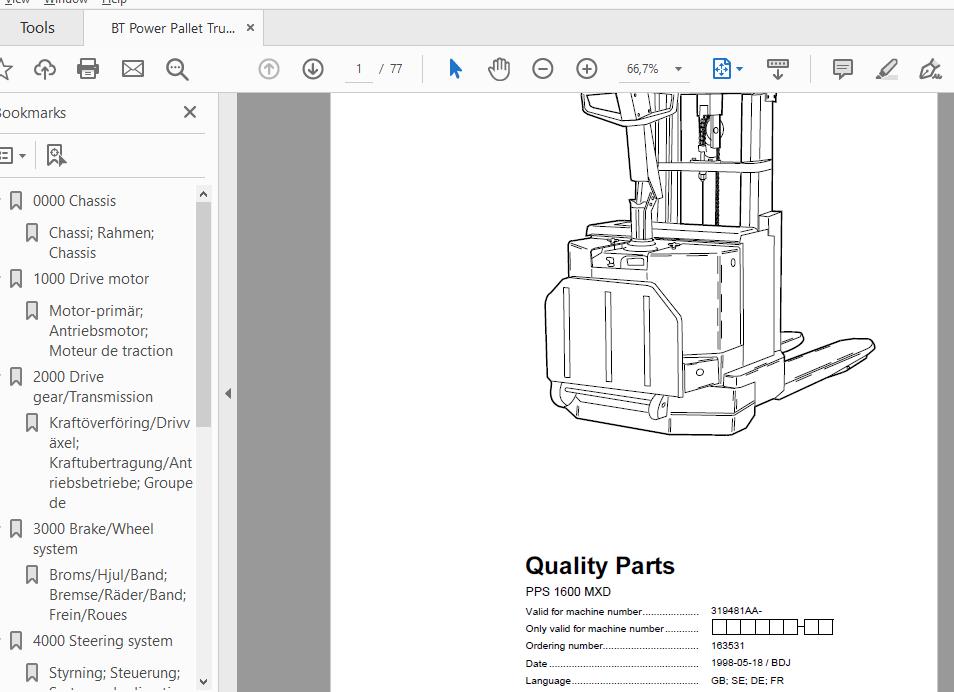The width and height of the screenshot is (954, 692).
Task: Click the ordering number 163531 value
Action: [x=728, y=645]
